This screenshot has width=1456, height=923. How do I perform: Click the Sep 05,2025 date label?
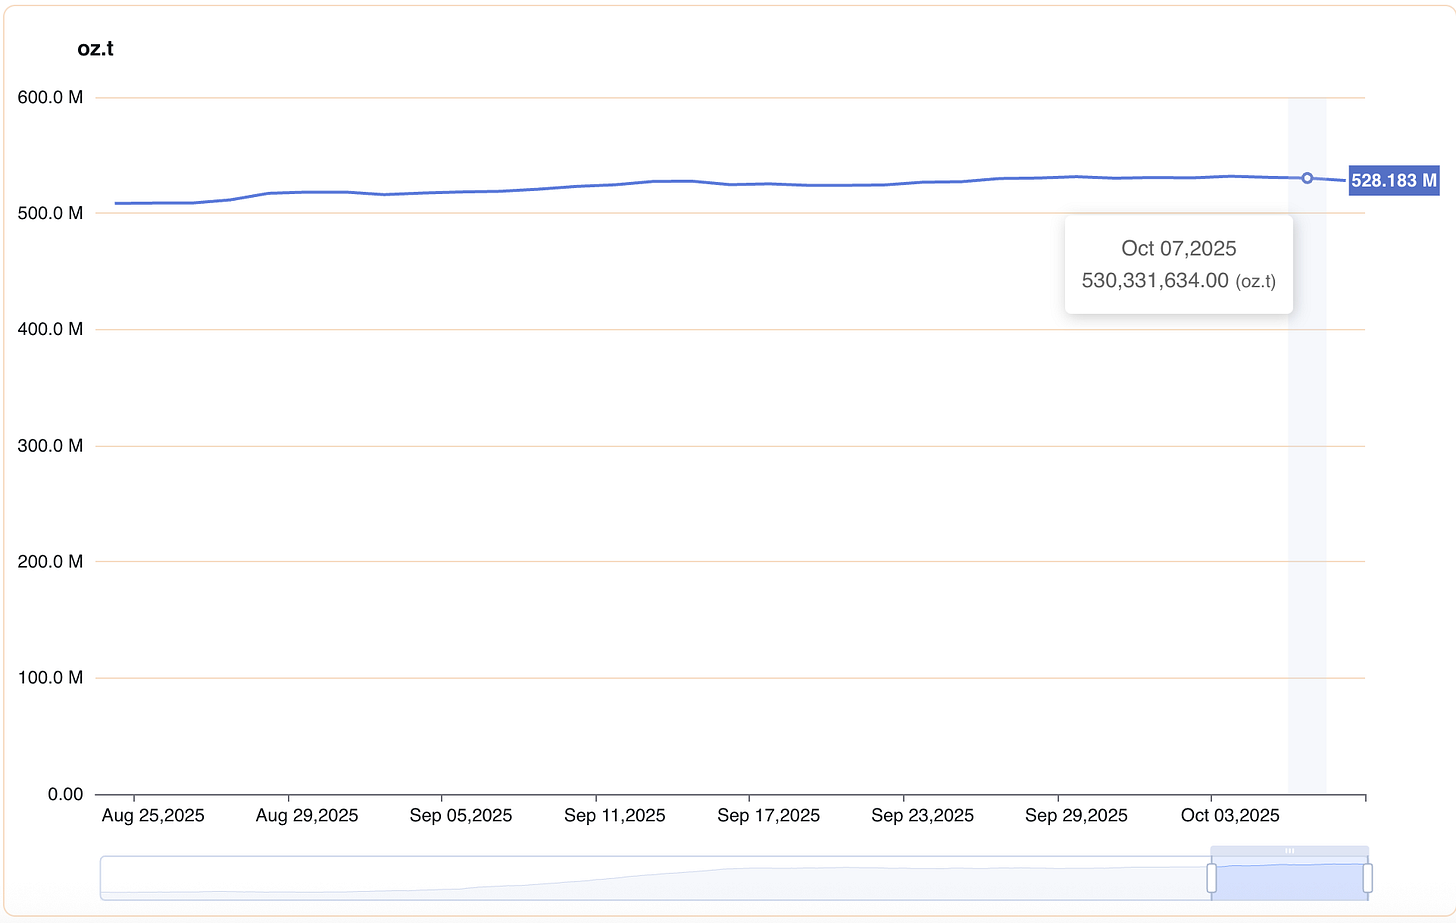coord(461,816)
